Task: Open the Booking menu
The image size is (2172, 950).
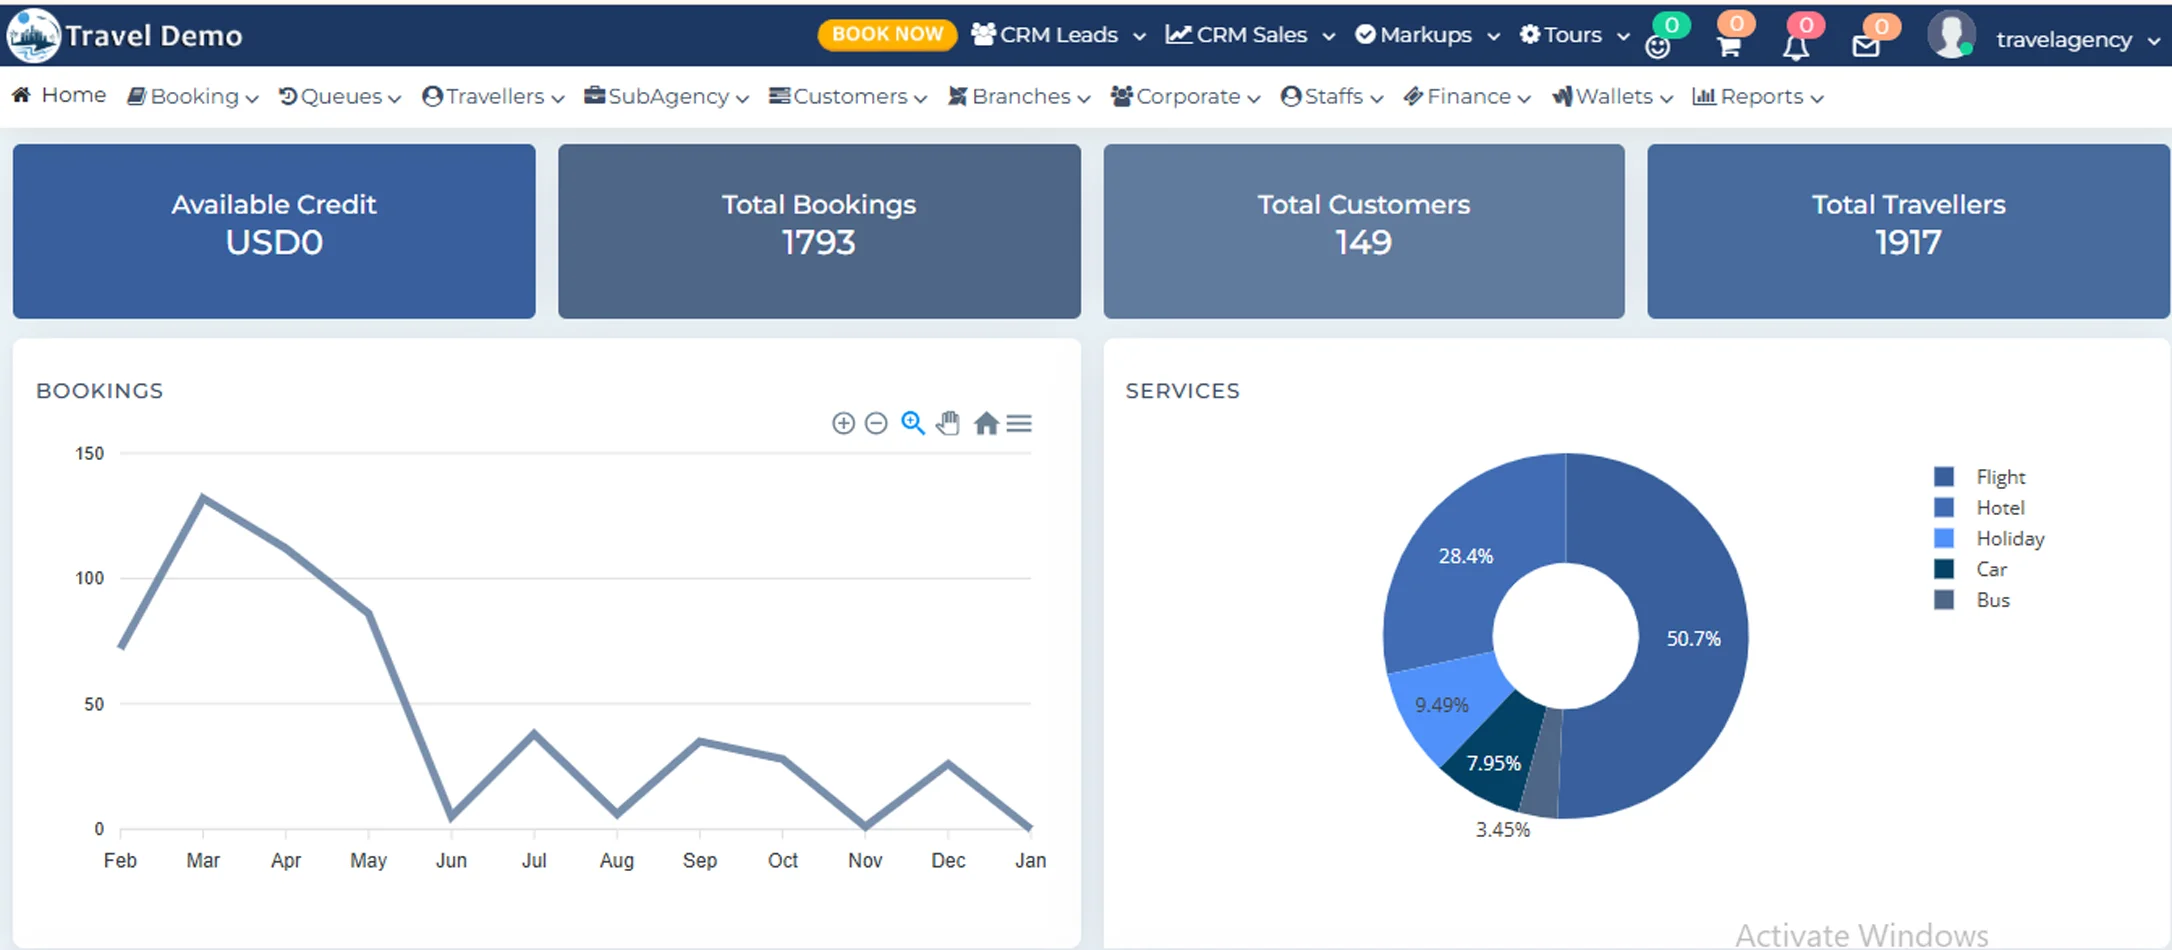Action: click(x=193, y=97)
